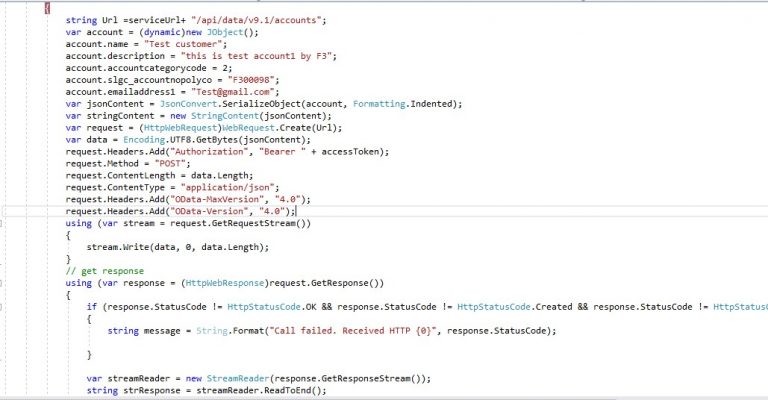Click the "// get response" comment
The image size is (768, 400).
[105, 271]
